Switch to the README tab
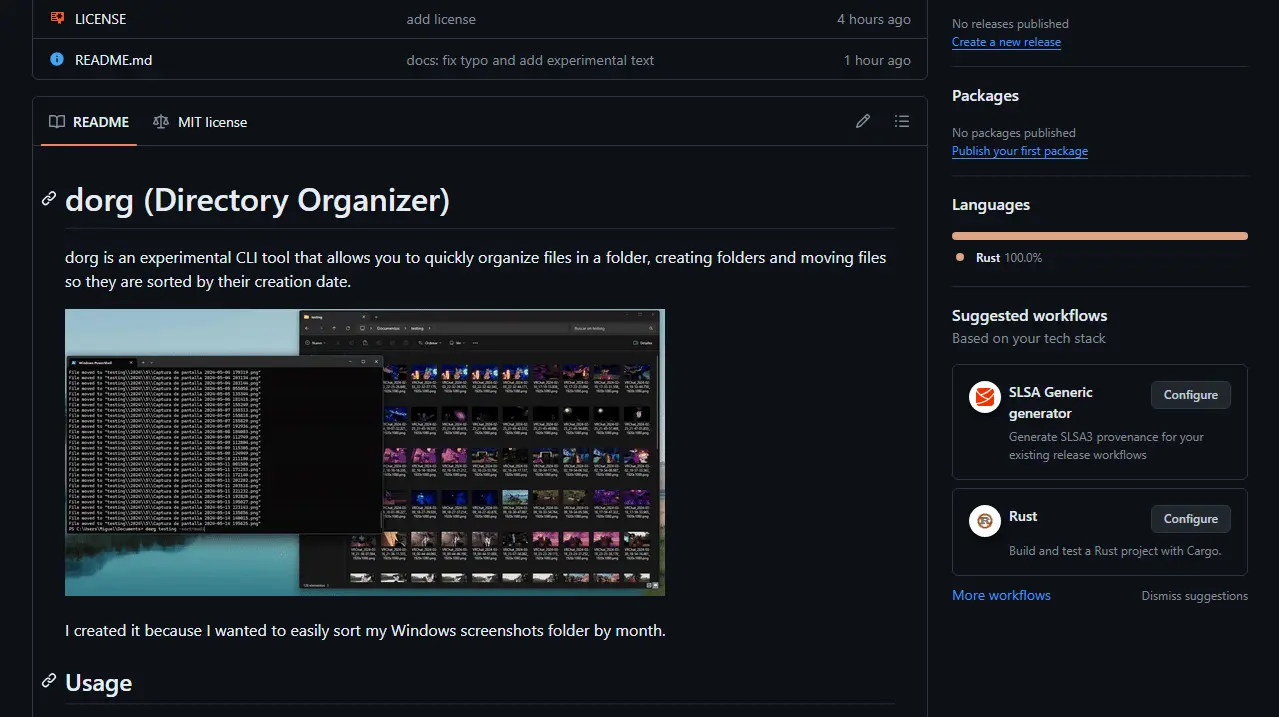Viewport: 1279px width, 717px height. coord(90,122)
